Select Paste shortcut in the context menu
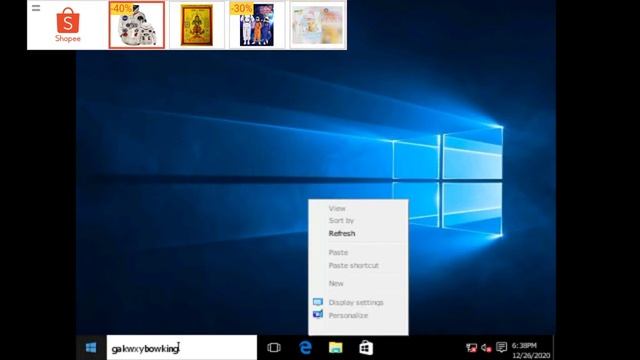Image resolution: width=640 pixels, height=360 pixels. click(353, 265)
